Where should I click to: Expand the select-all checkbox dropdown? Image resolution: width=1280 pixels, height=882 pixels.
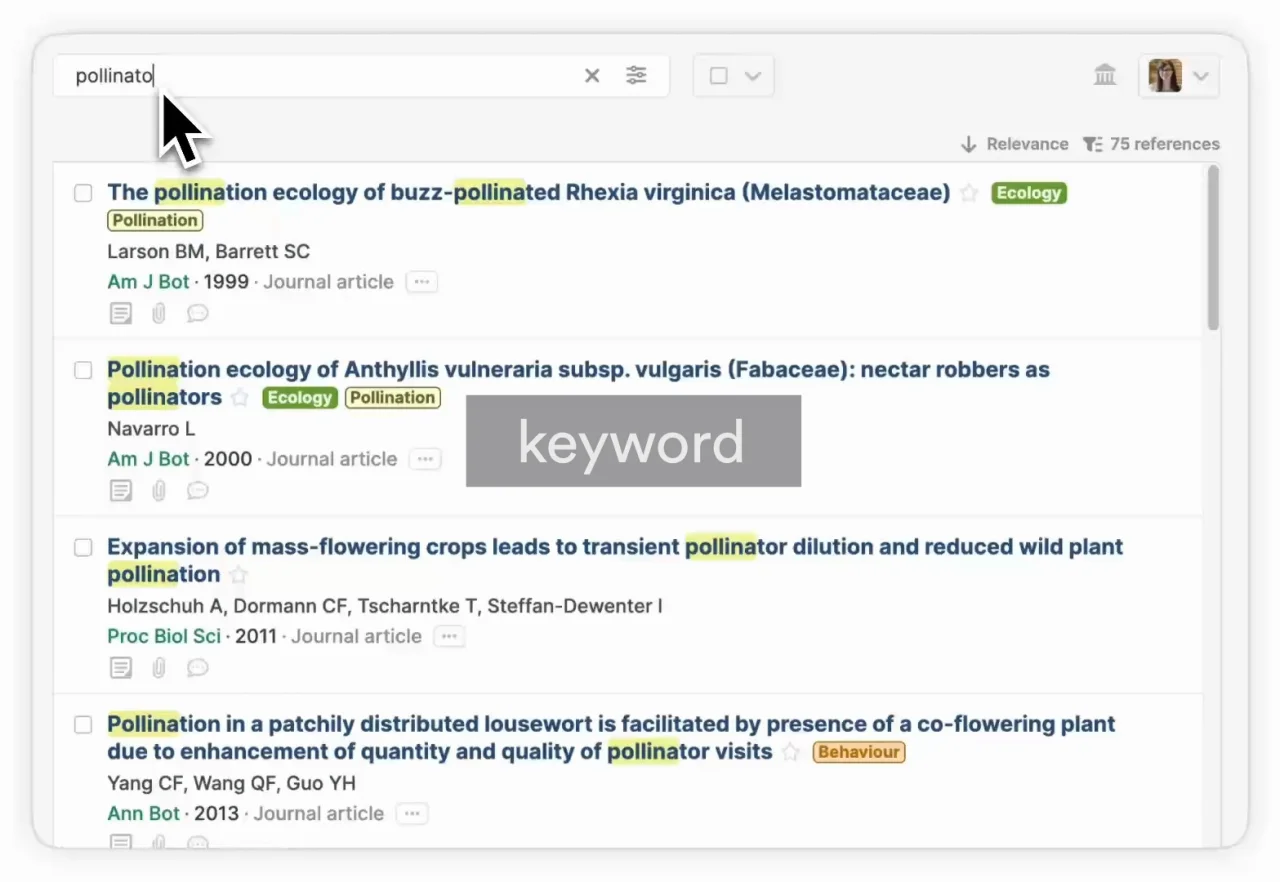tap(753, 76)
